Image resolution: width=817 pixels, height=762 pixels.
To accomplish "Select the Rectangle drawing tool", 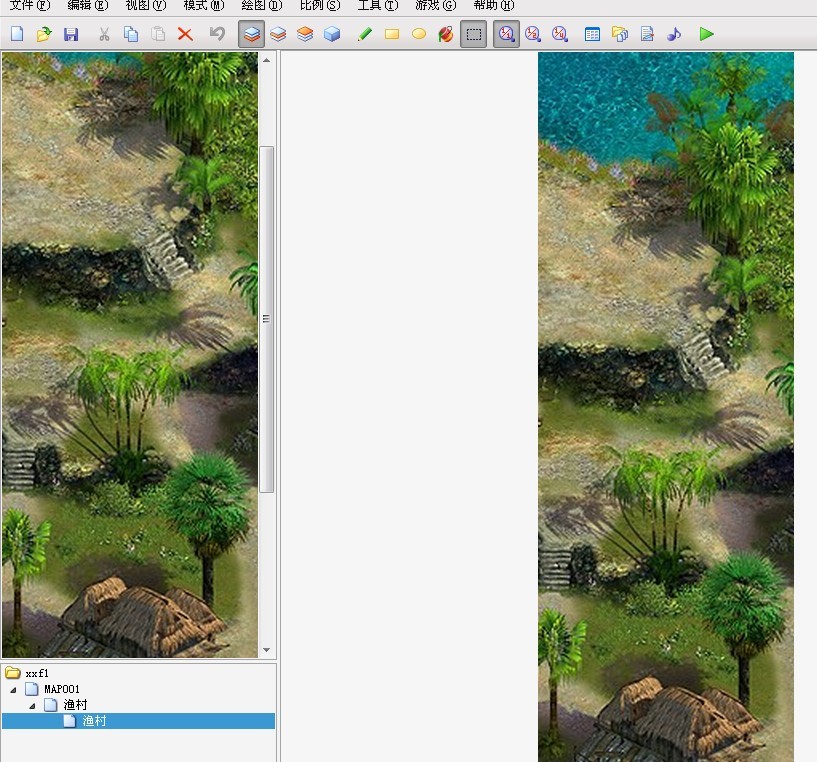I will [392, 34].
